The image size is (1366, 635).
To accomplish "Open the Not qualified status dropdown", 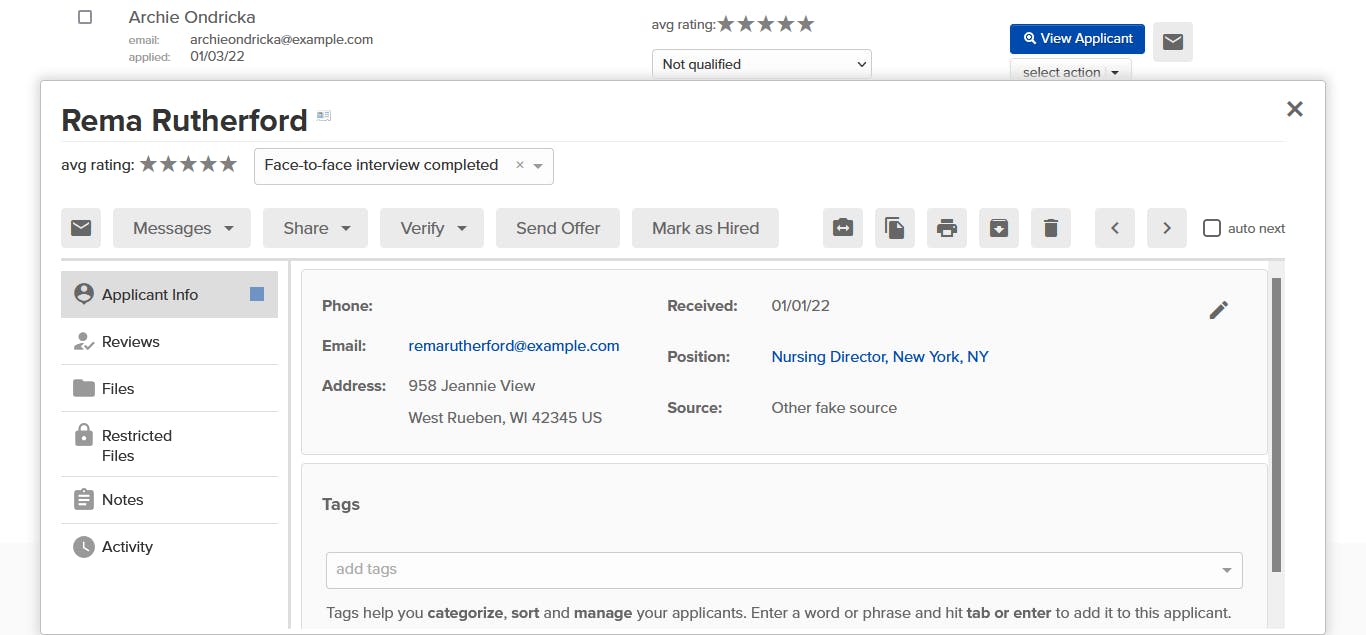I will tap(762, 64).
